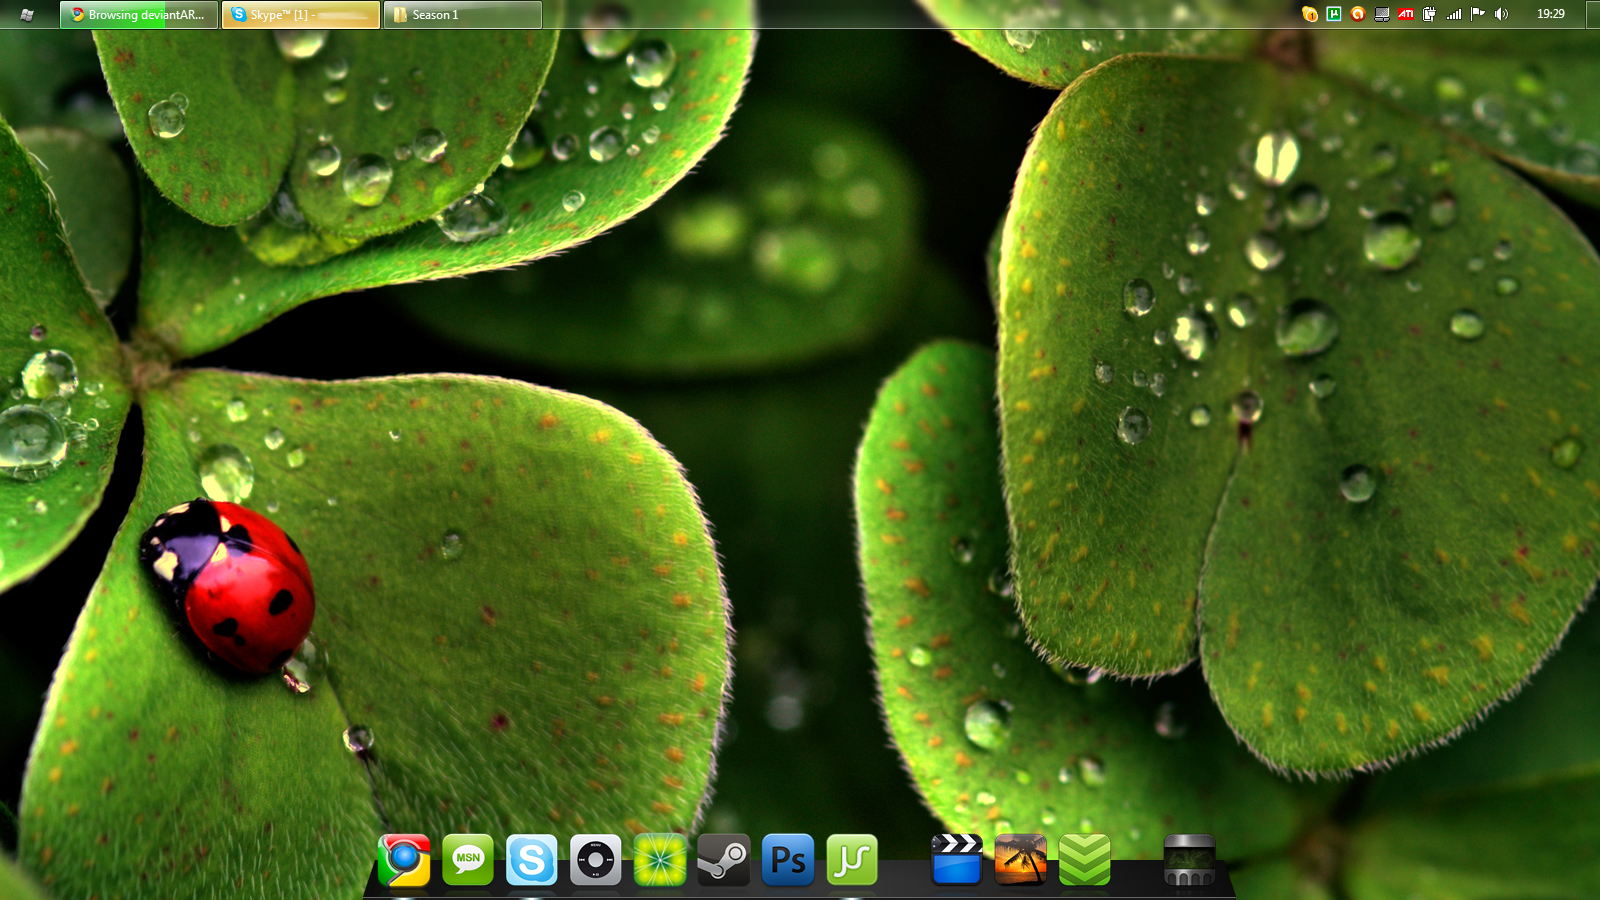Image resolution: width=1600 pixels, height=900 pixels.
Task: Open the Windows Start menu
Action: [x=27, y=14]
